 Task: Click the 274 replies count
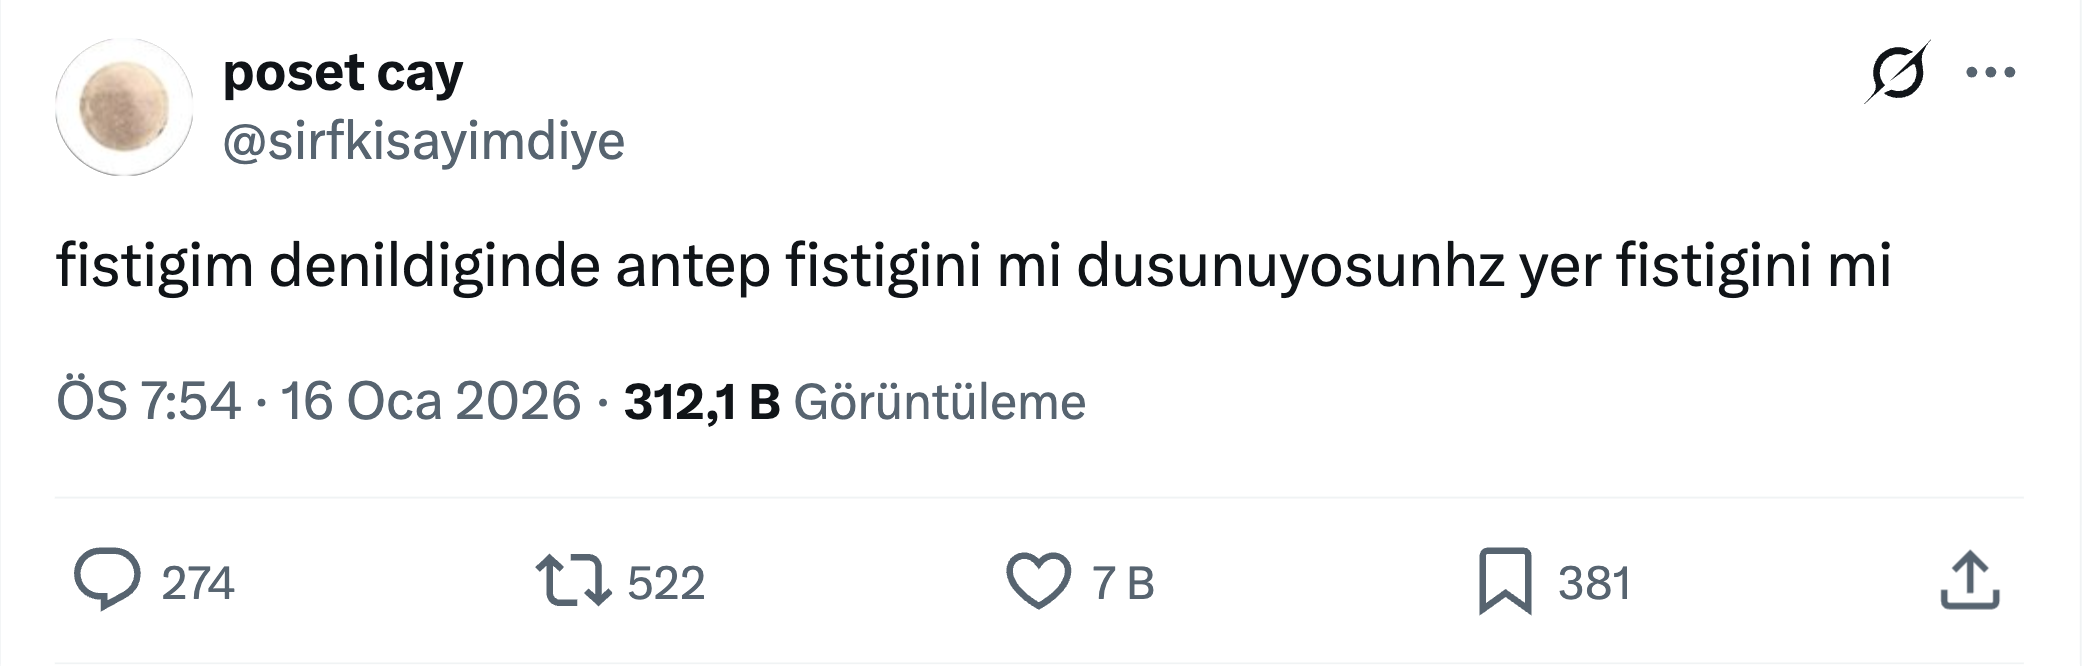click(x=198, y=583)
